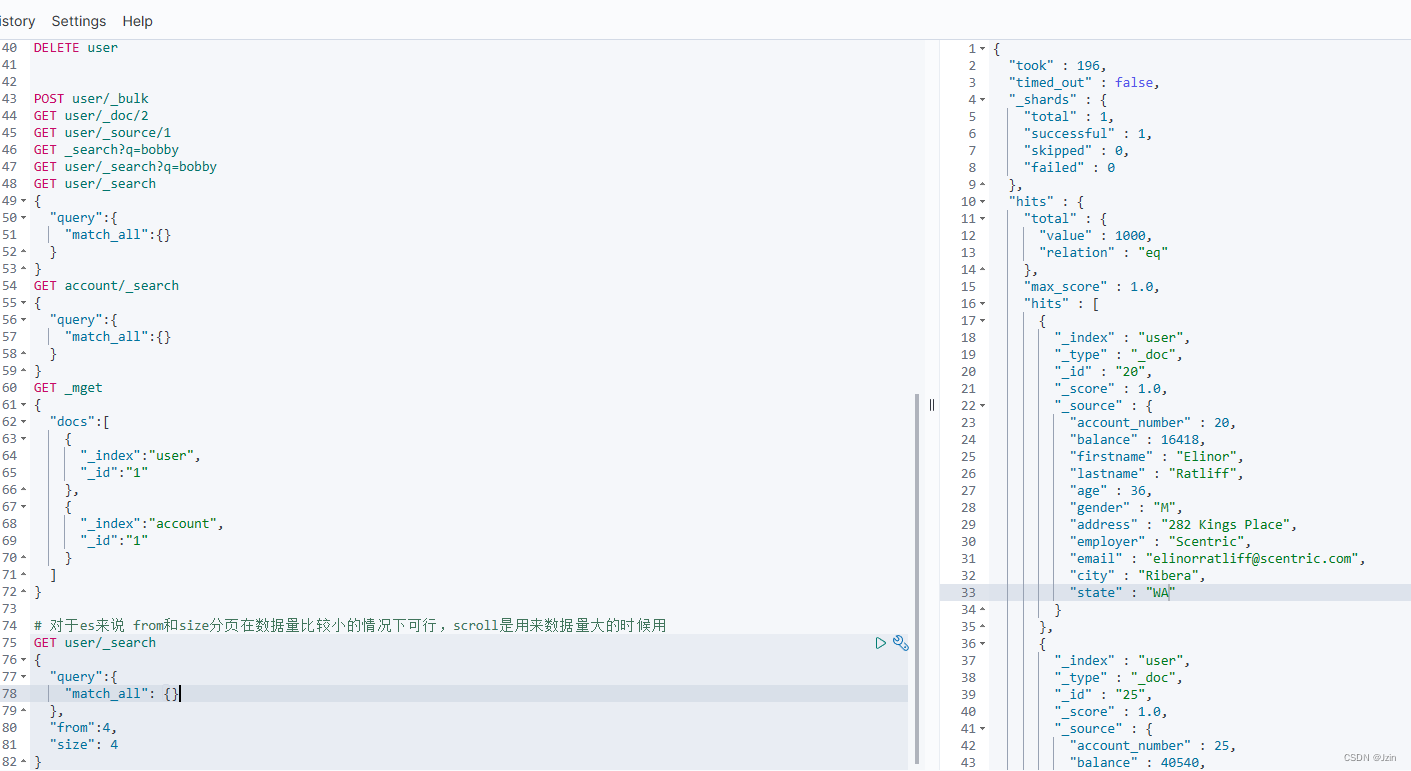Click the "_id" : "25" output line
The image size is (1411, 771).
[1103, 695]
